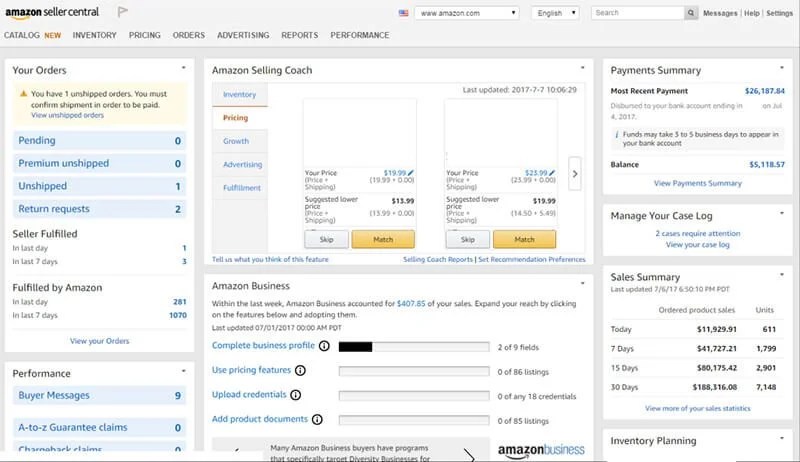Click the Settings link in header

780,13
